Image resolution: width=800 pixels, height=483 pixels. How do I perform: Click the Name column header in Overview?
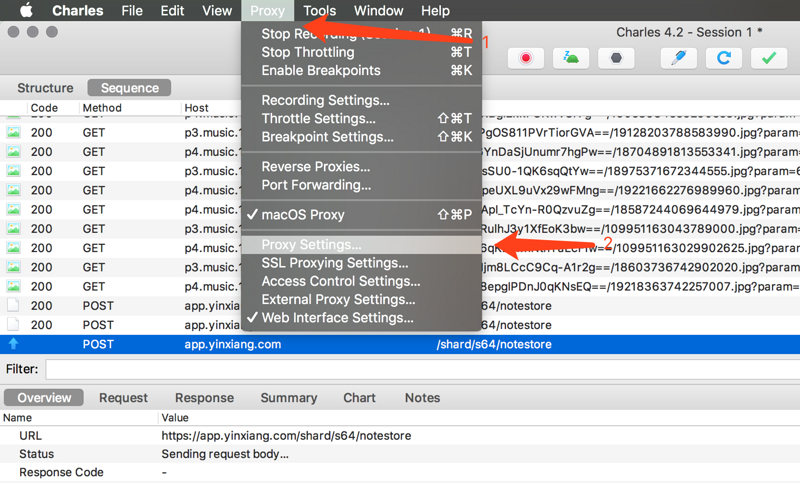tap(17, 418)
